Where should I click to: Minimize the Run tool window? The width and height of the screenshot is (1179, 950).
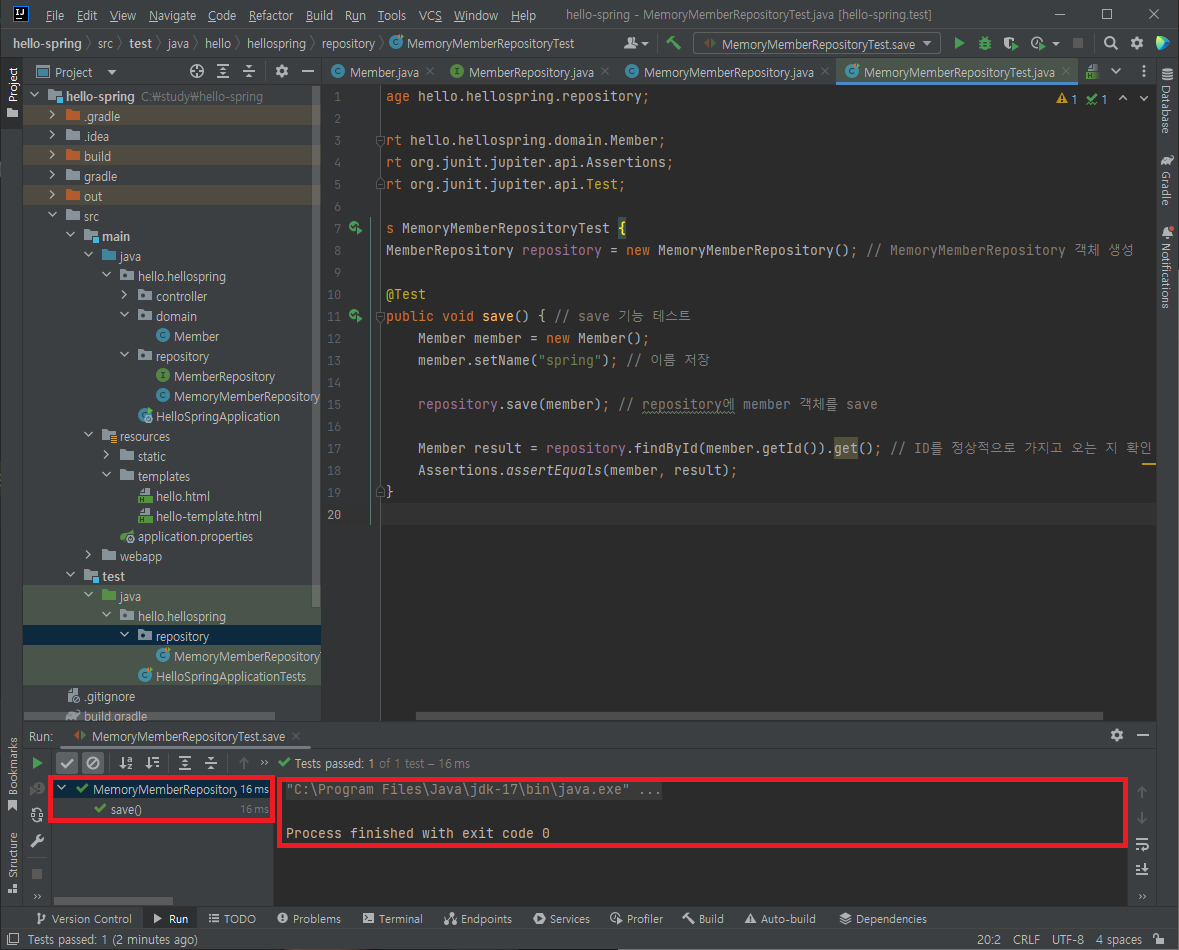pyautogui.click(x=1143, y=735)
